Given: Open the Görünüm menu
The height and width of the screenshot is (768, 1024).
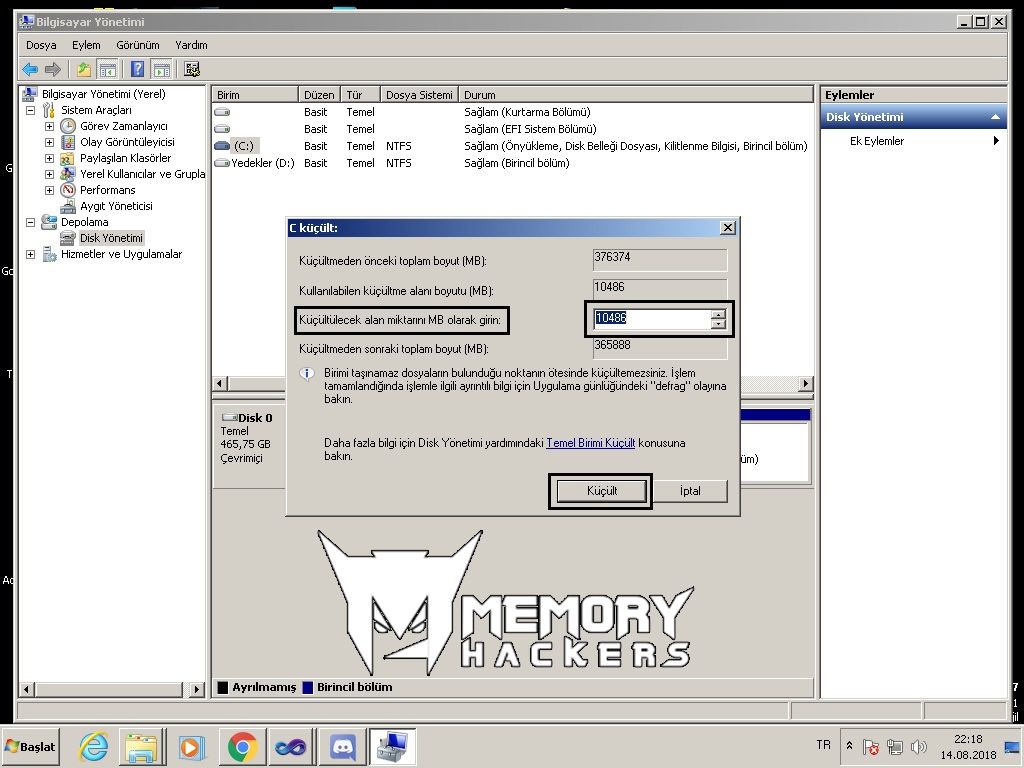Looking at the screenshot, I should [138, 45].
